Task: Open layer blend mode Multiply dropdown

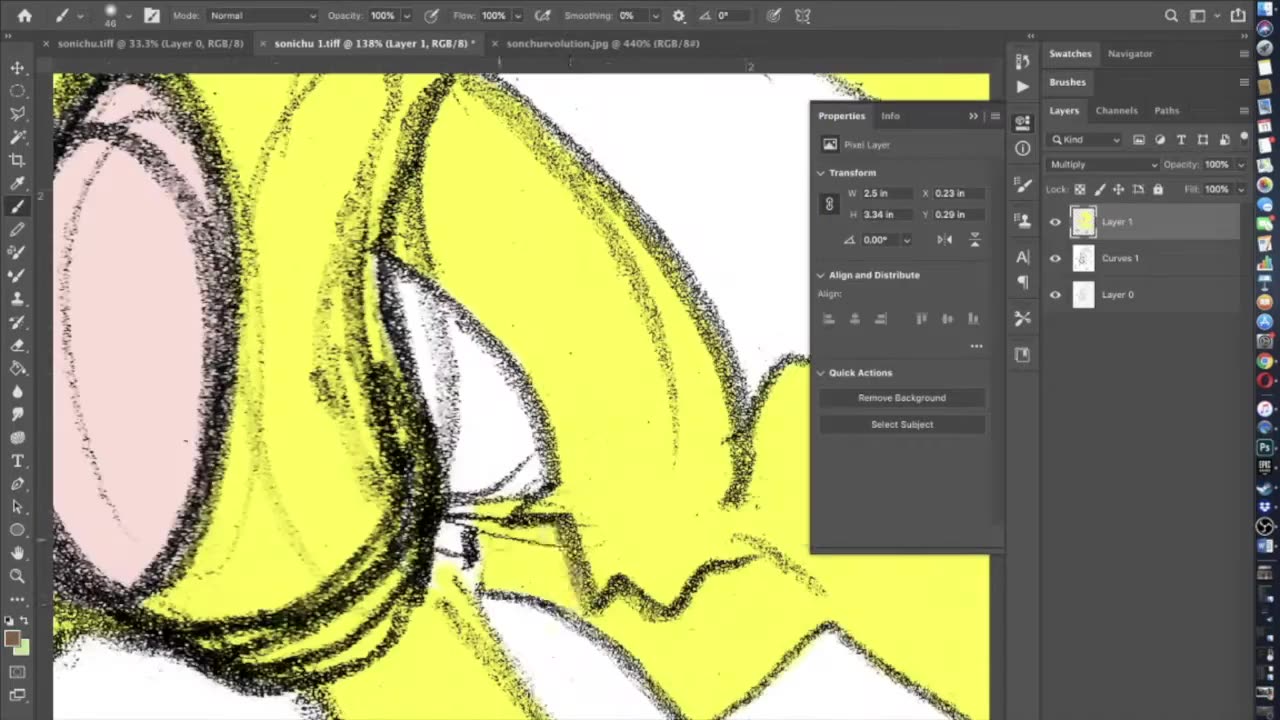Action: pyautogui.click(x=1103, y=164)
